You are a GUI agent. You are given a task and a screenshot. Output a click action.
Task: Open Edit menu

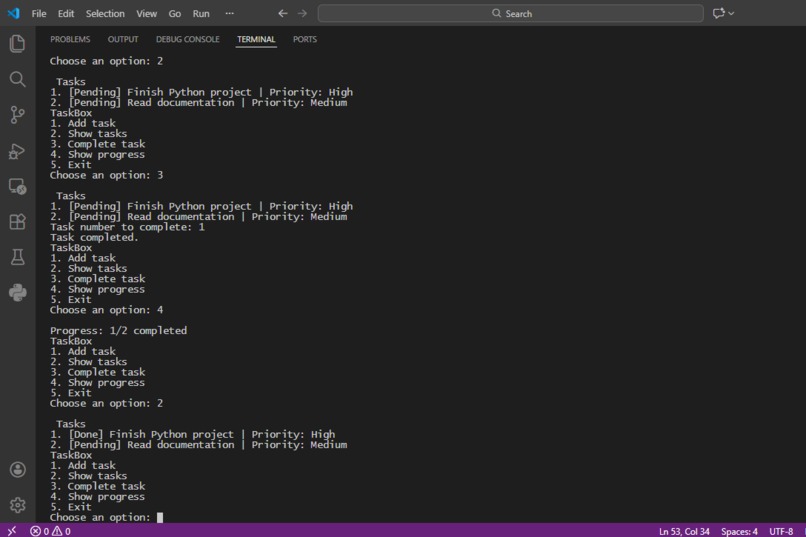click(x=66, y=14)
